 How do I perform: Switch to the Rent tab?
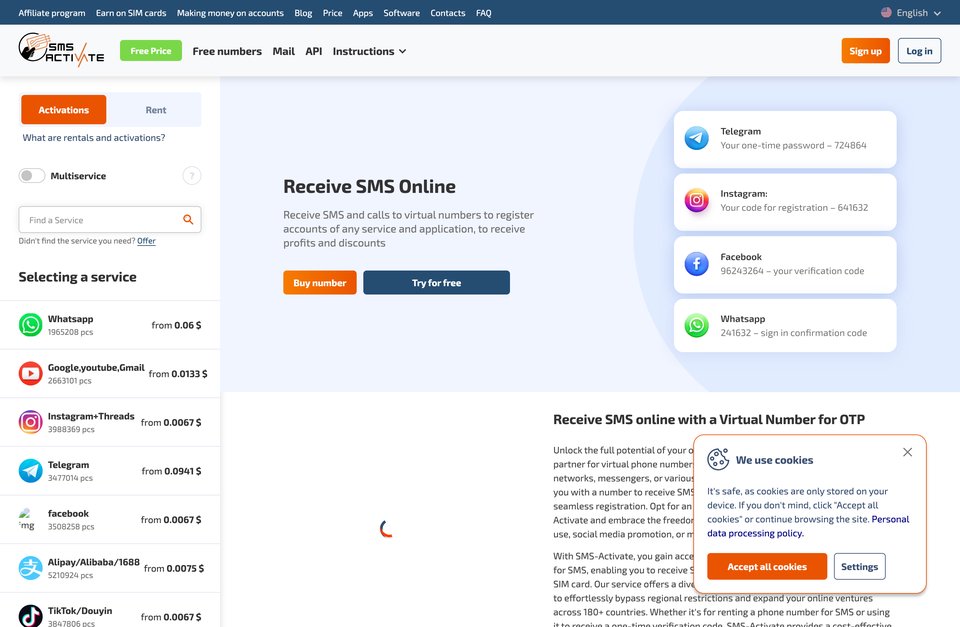156,110
